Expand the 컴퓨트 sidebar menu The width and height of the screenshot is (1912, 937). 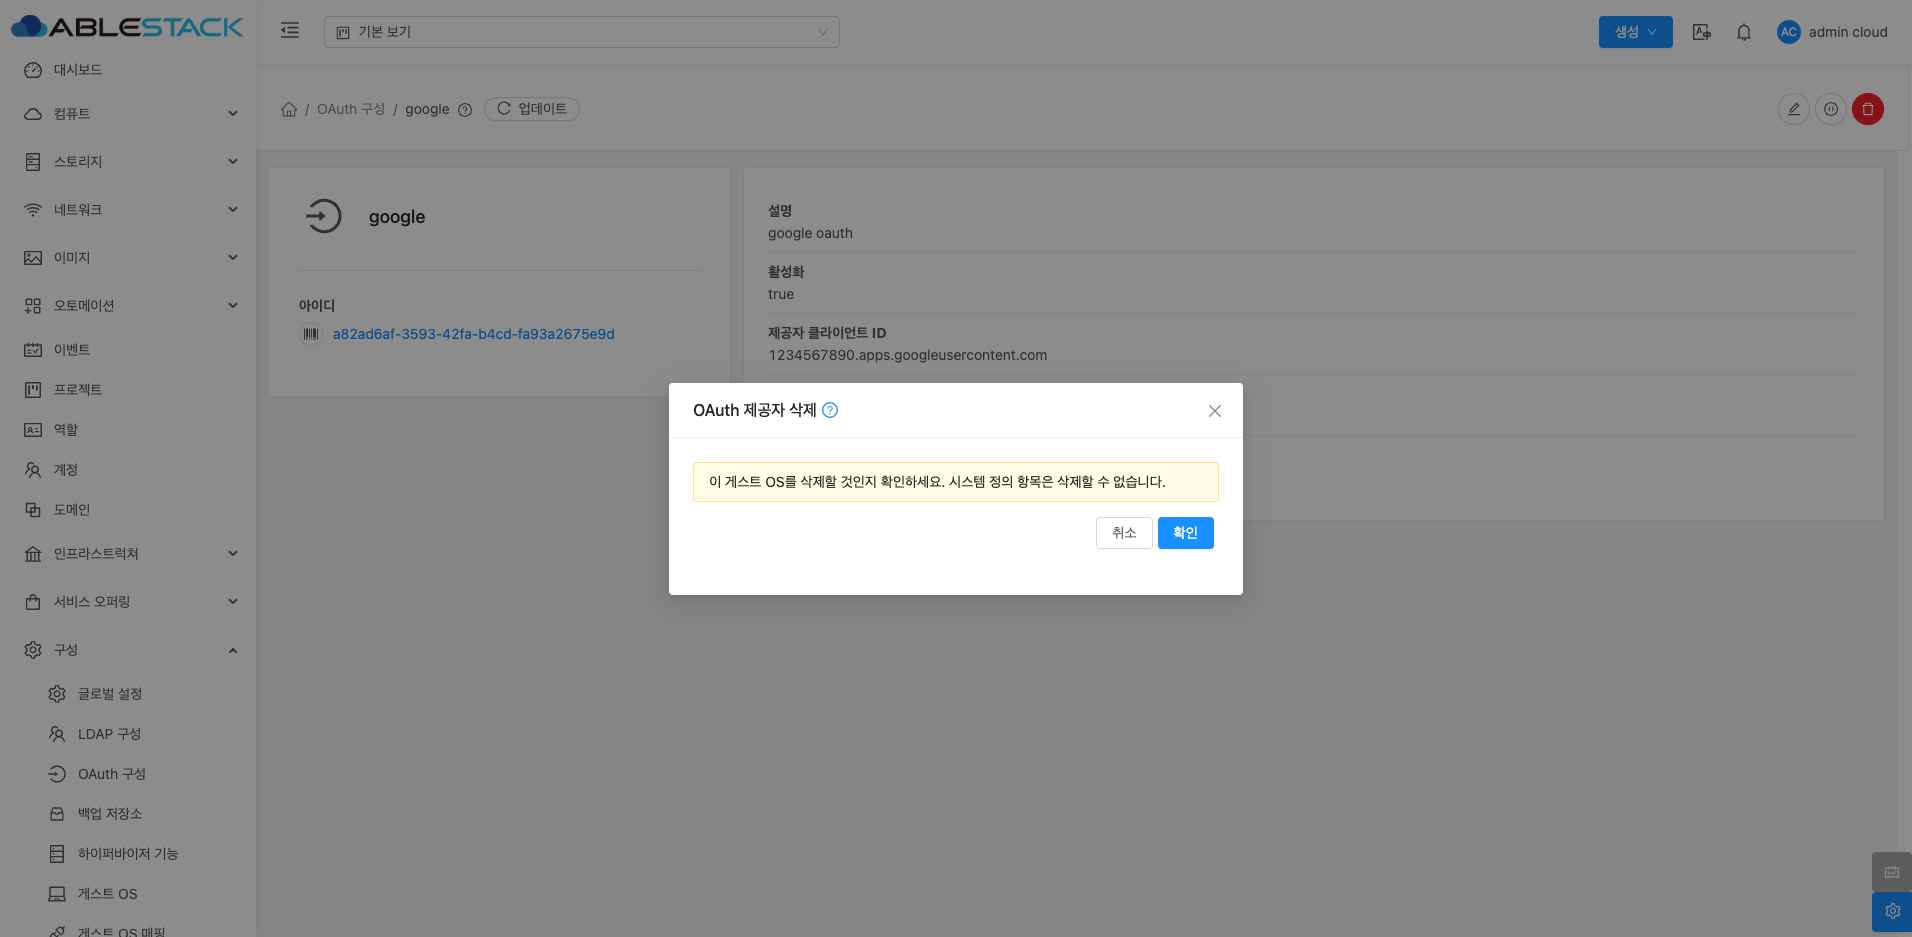(128, 114)
